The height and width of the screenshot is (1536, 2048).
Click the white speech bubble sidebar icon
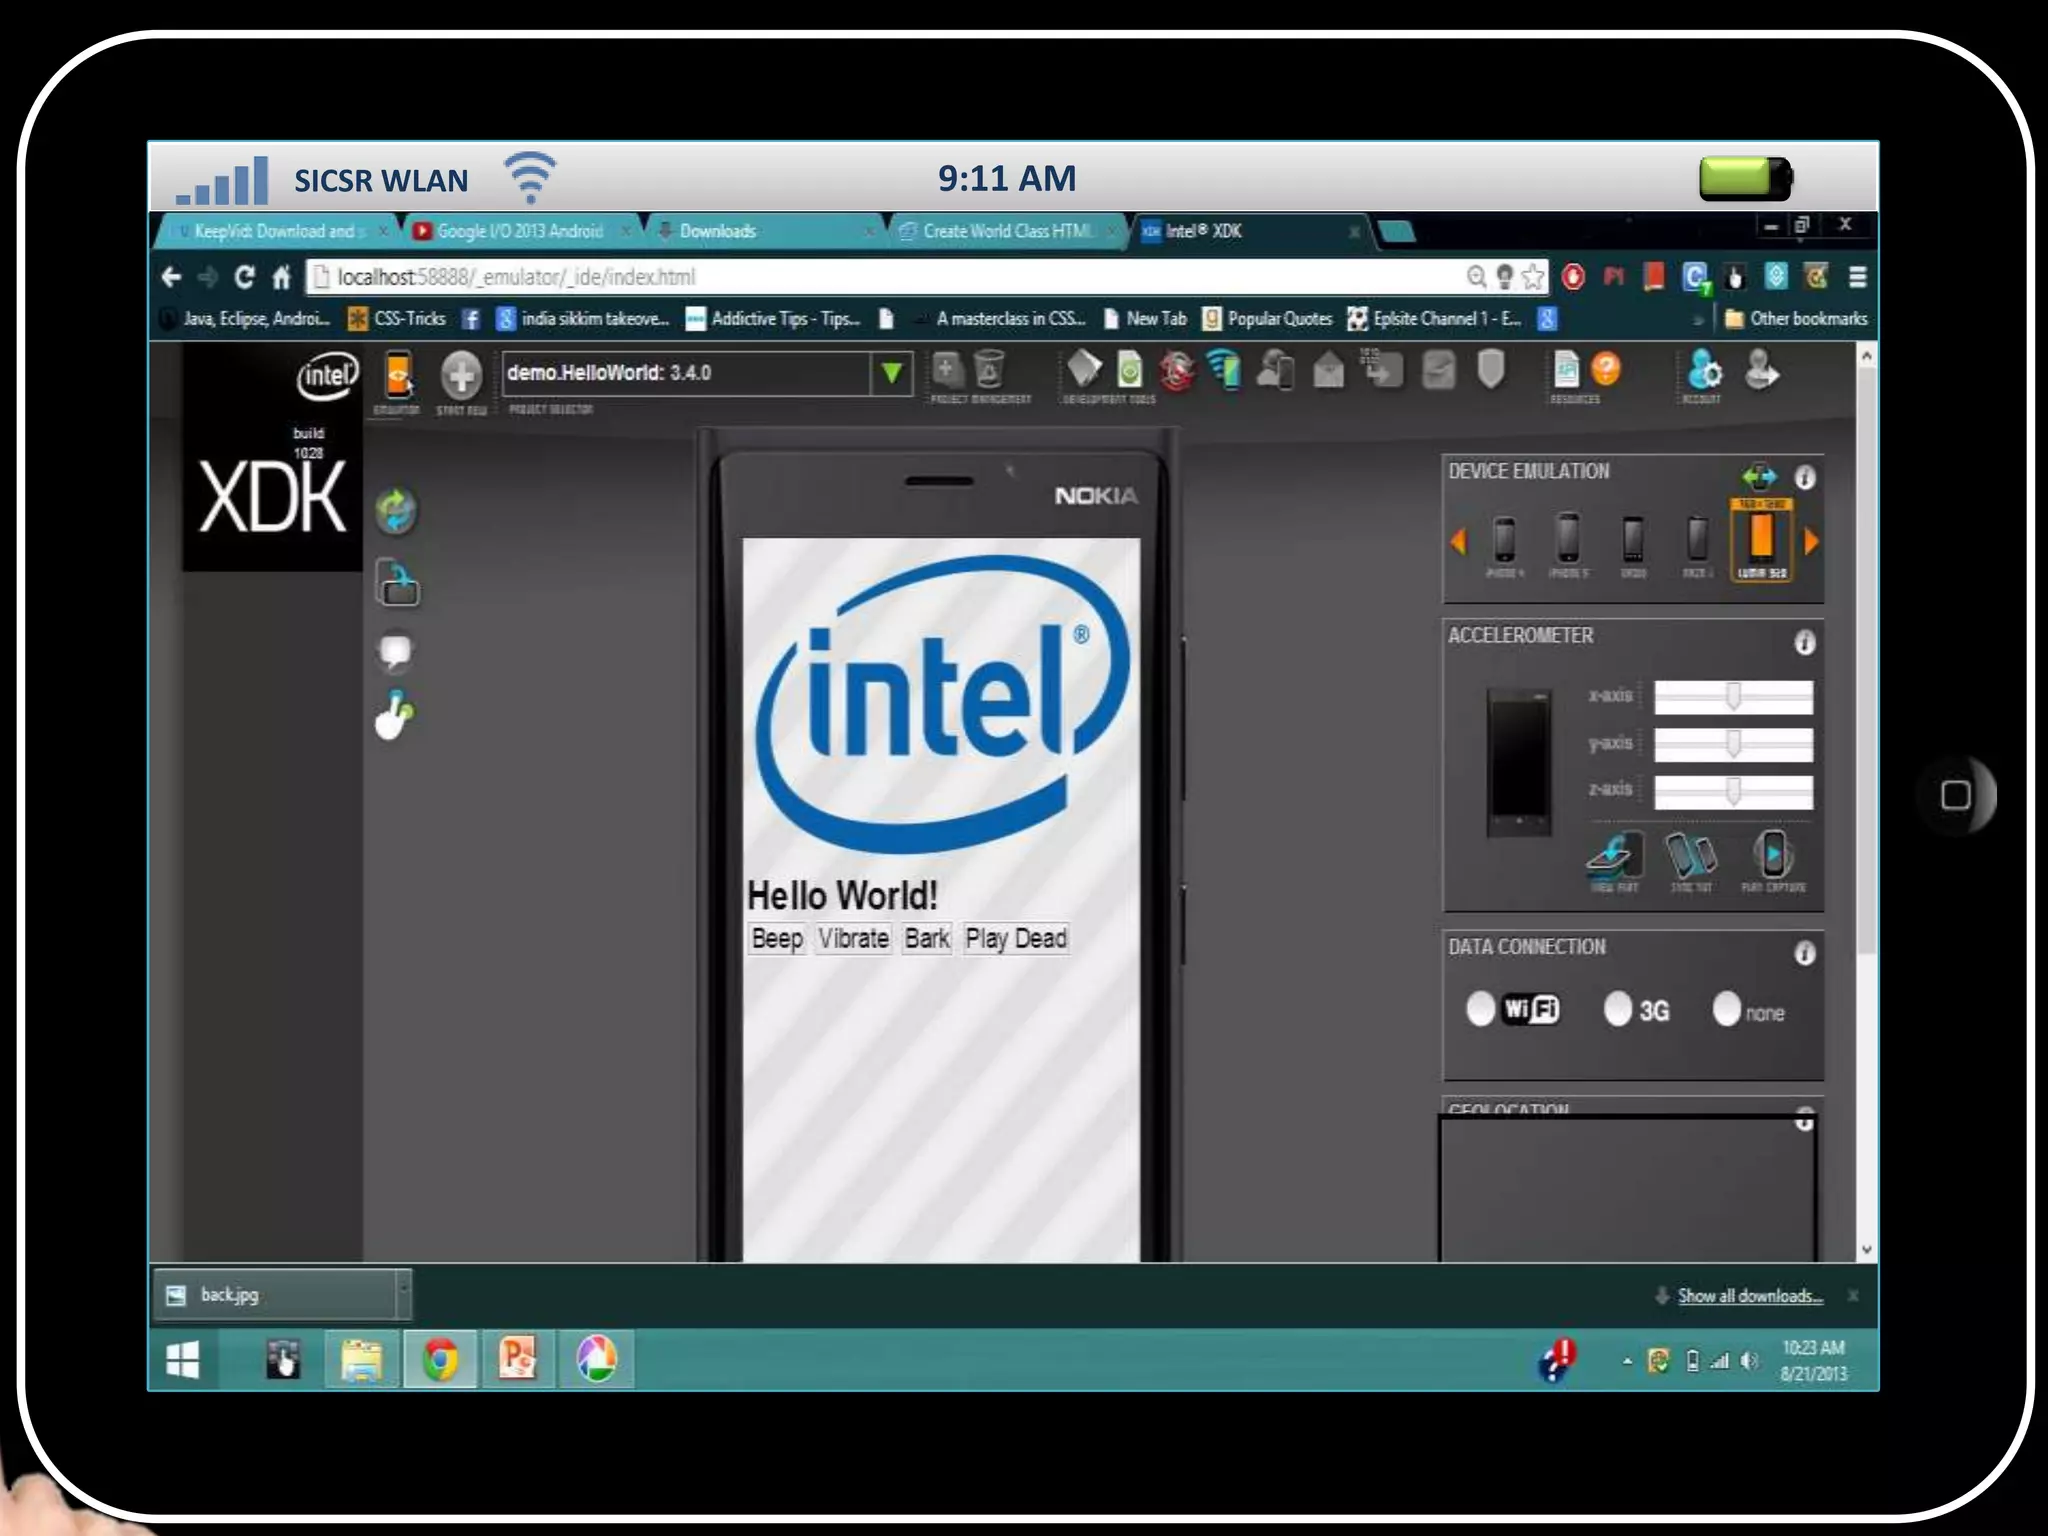396,651
